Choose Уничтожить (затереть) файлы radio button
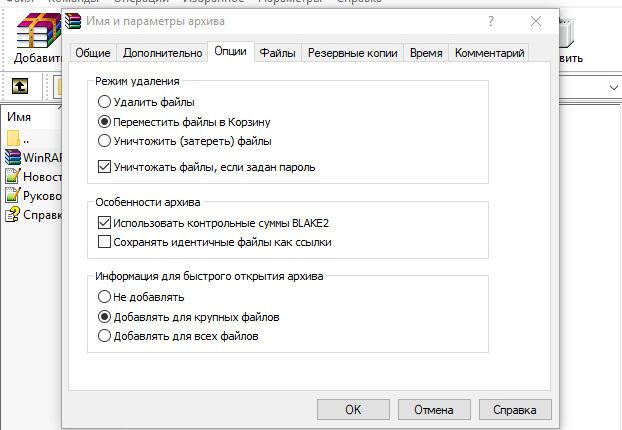 [104, 140]
